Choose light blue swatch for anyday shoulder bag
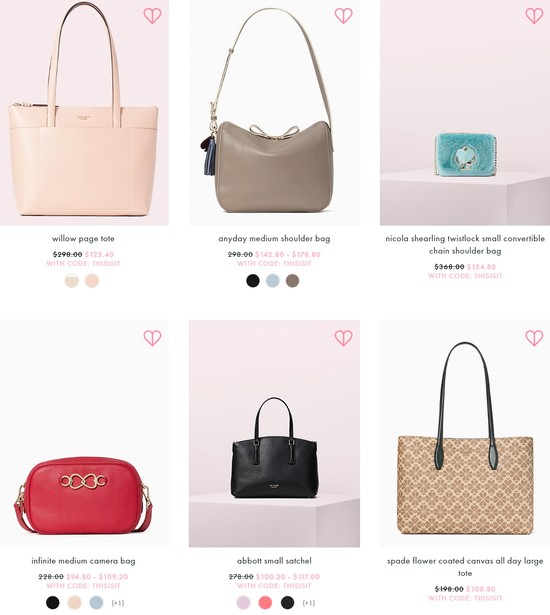The height and width of the screenshot is (615, 550). coord(273,281)
